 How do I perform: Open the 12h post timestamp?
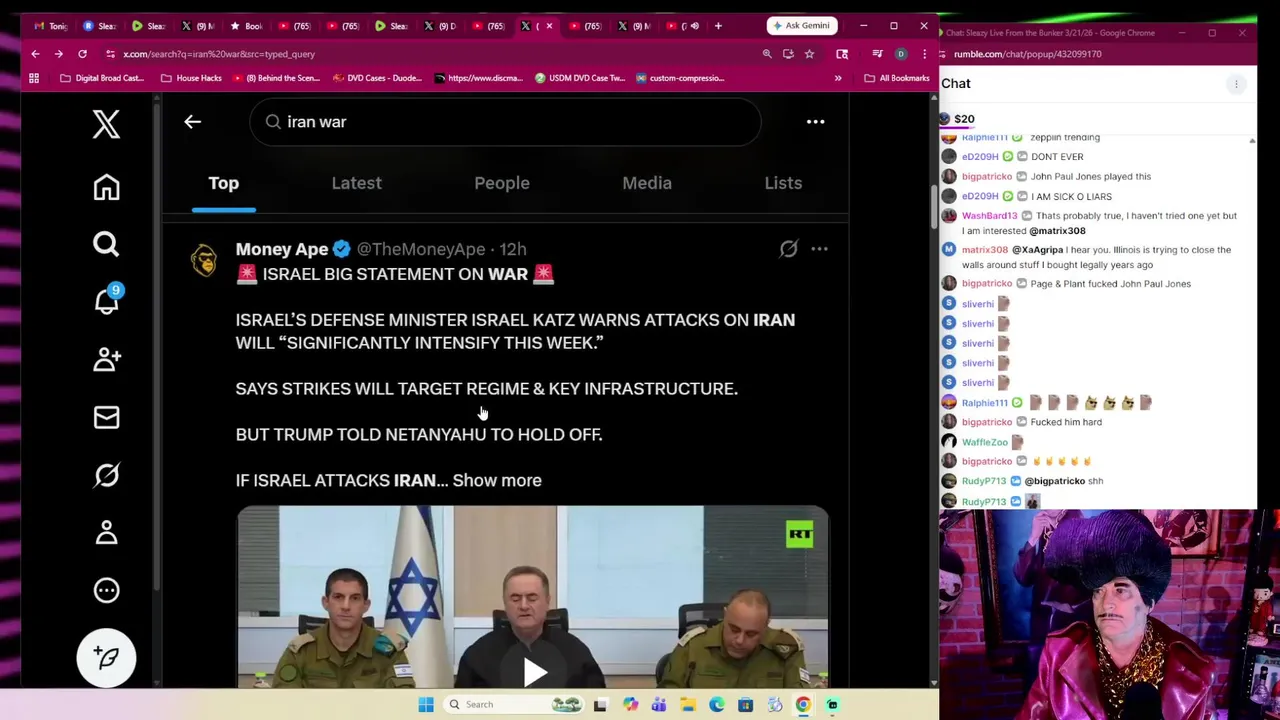(513, 249)
